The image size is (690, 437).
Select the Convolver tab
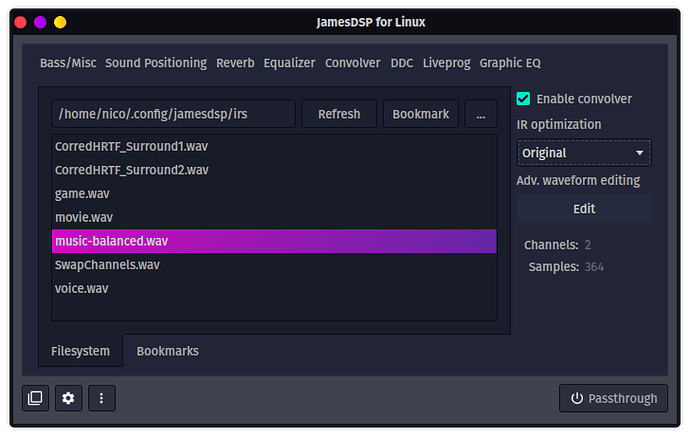click(352, 63)
